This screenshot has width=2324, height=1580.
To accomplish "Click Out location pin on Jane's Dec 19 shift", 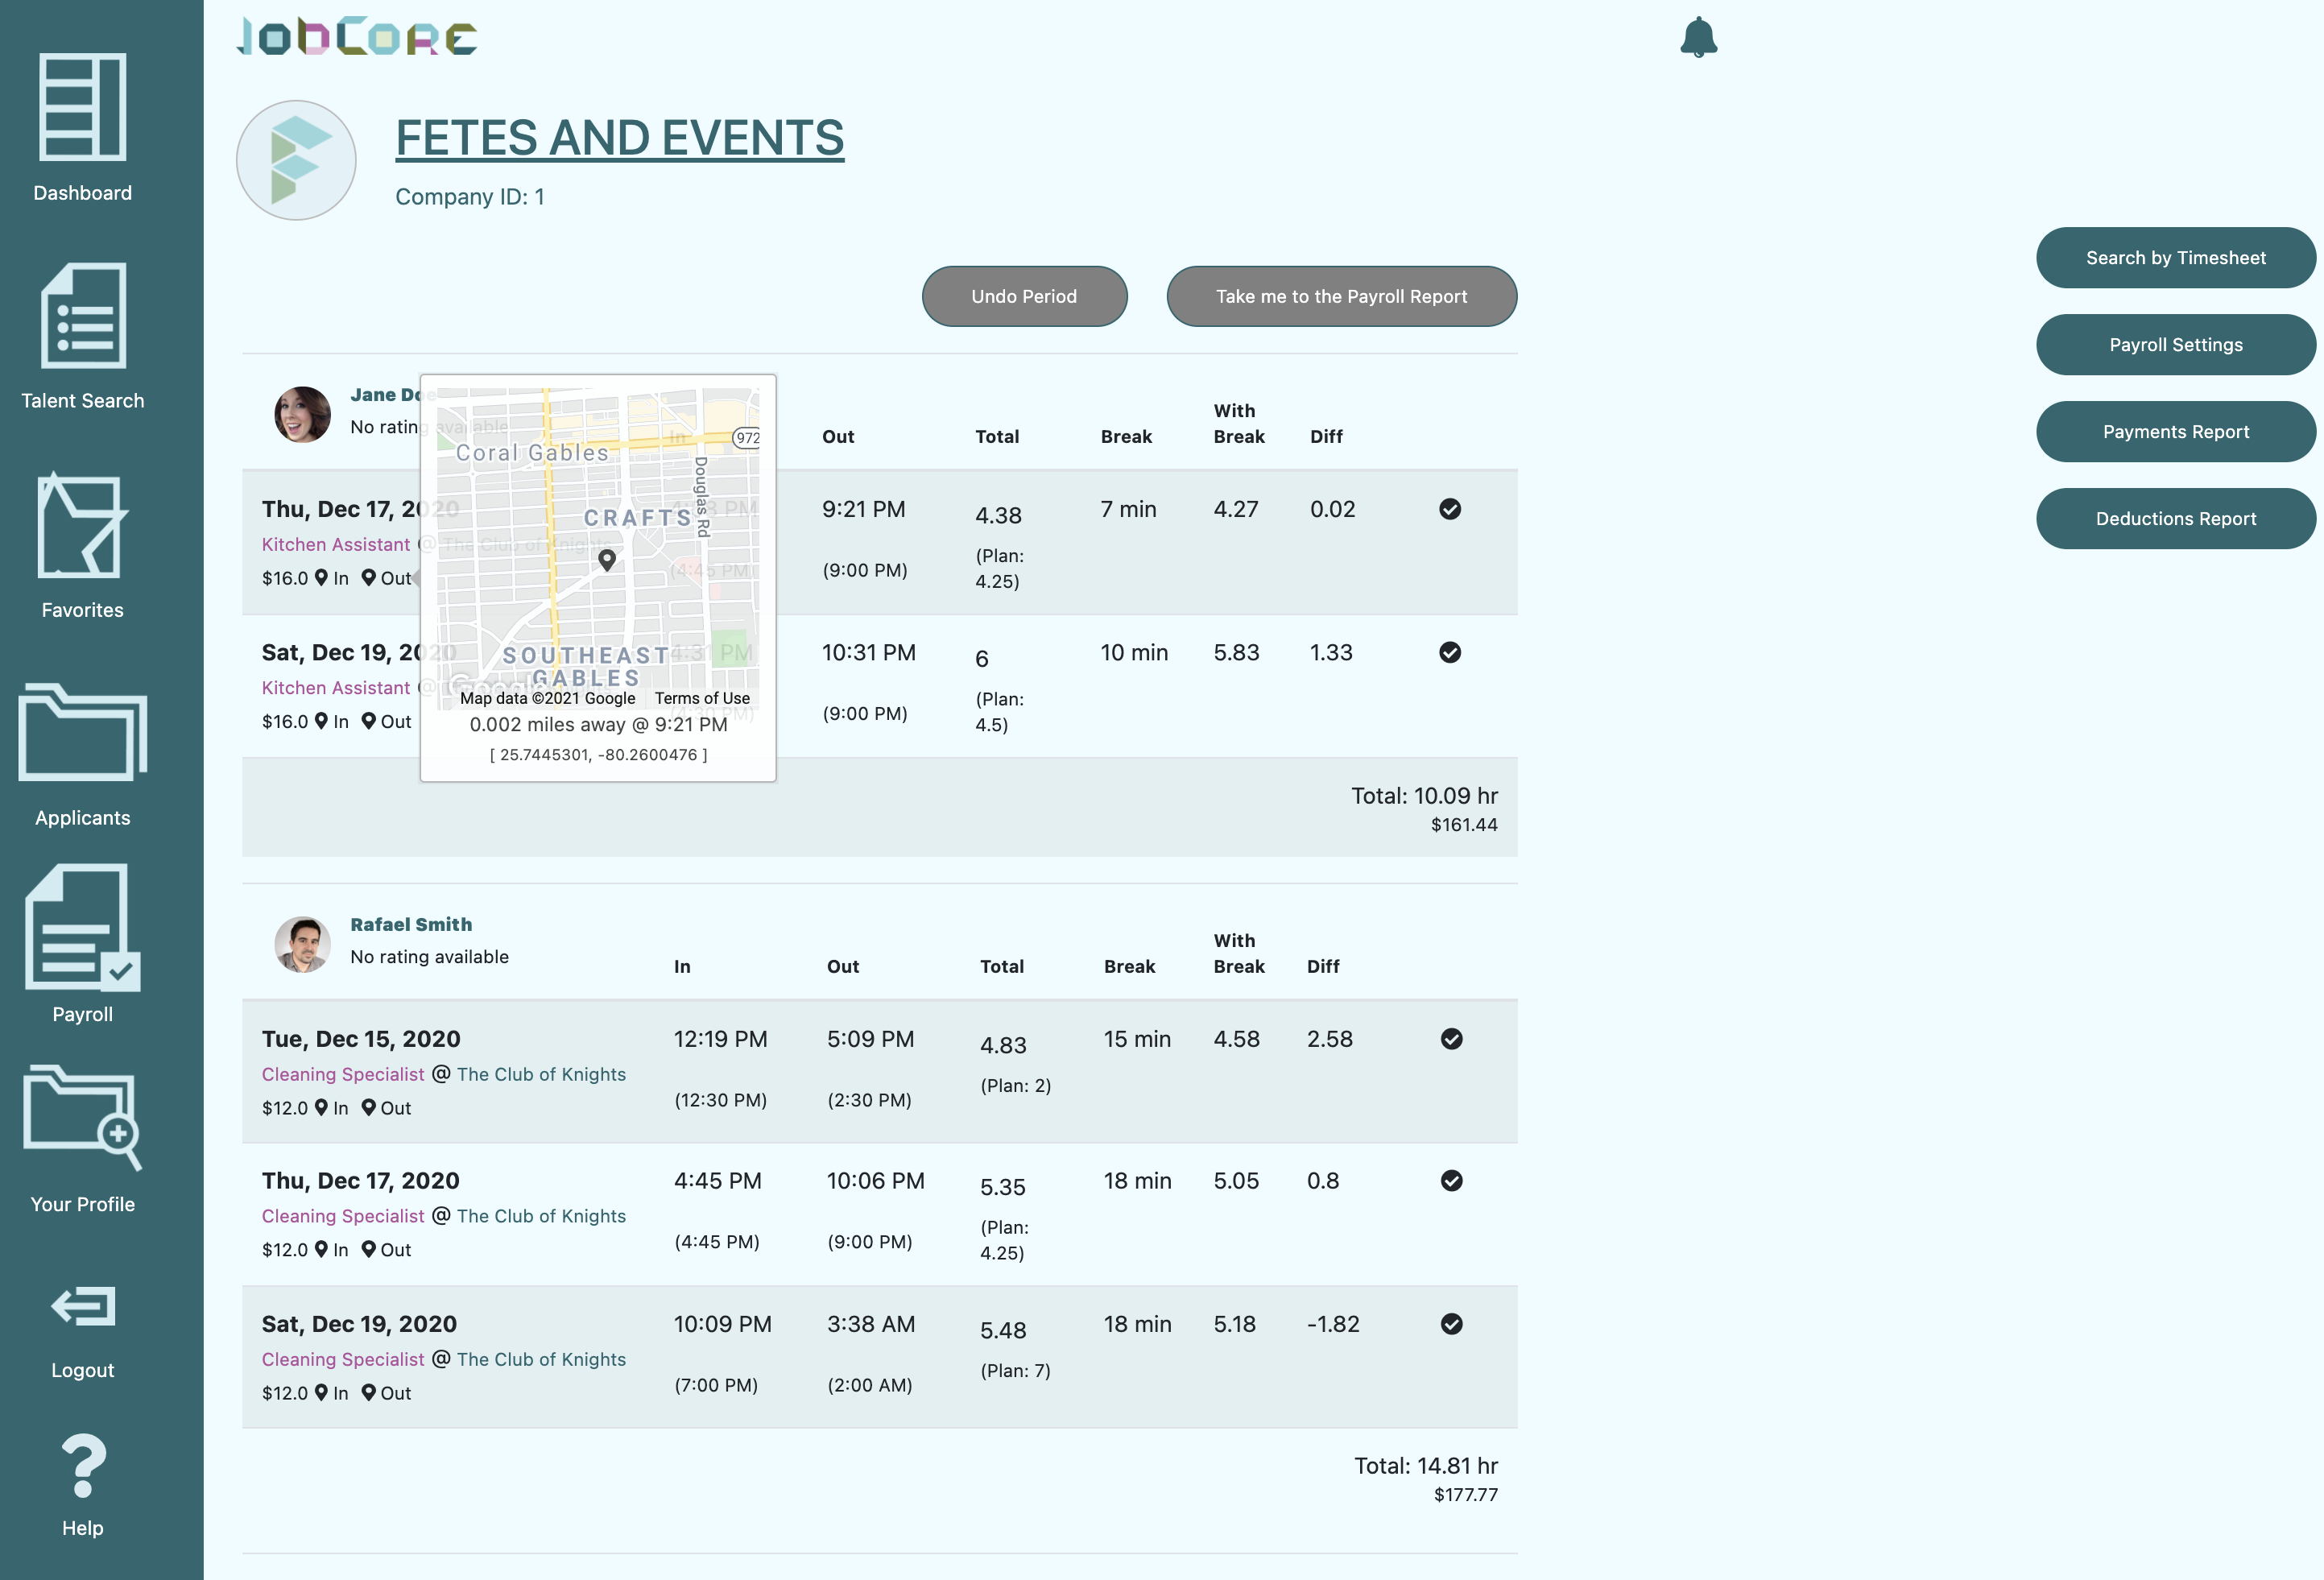I will coord(369,721).
